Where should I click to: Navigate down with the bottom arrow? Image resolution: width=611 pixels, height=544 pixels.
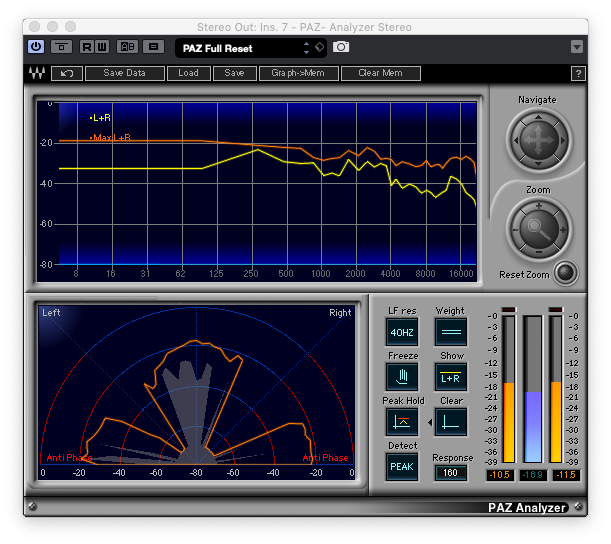(538, 164)
